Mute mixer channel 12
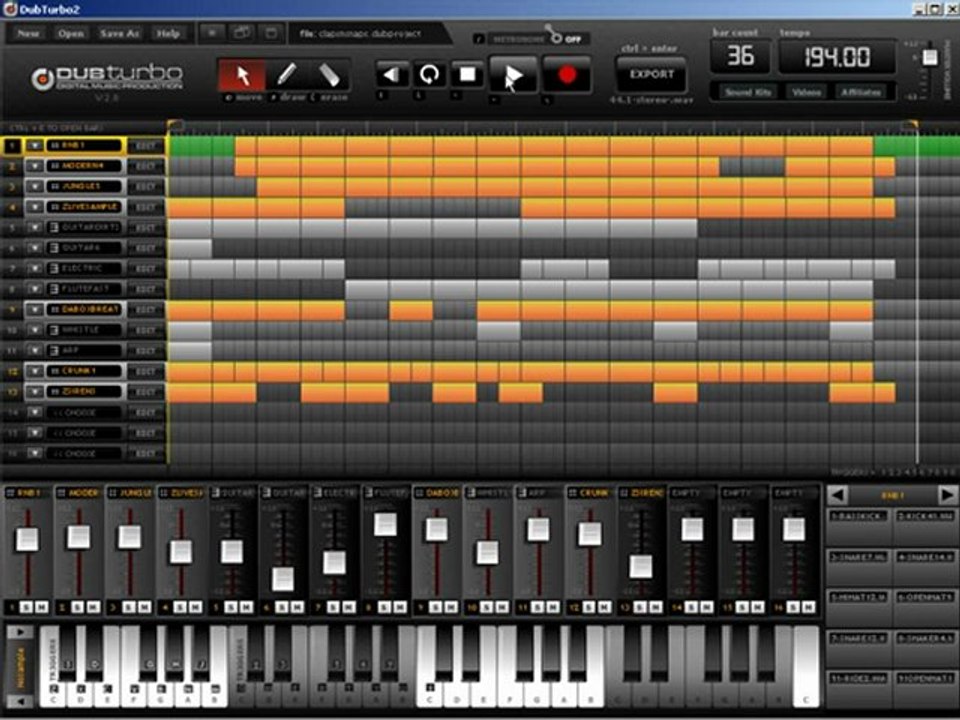Image resolution: width=960 pixels, height=720 pixels. [x=604, y=607]
